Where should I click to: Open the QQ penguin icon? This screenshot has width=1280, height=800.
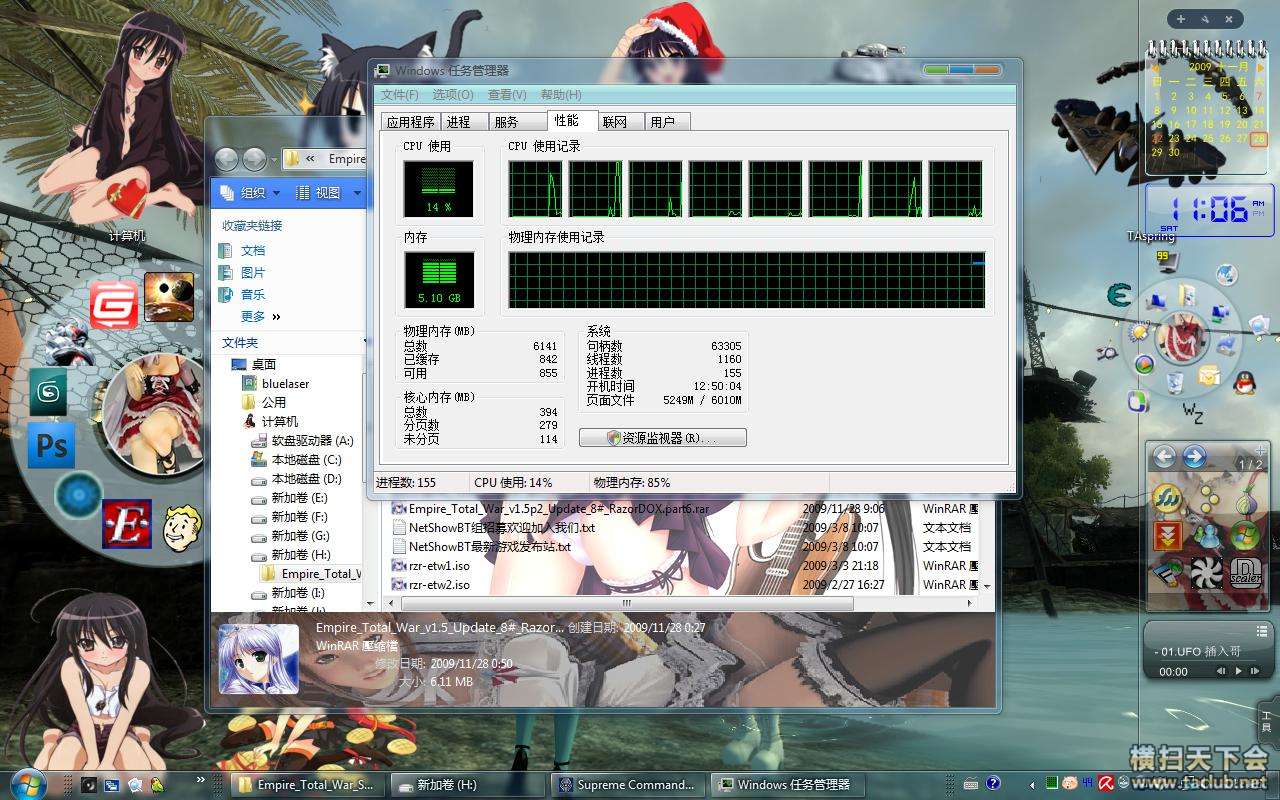(1244, 381)
